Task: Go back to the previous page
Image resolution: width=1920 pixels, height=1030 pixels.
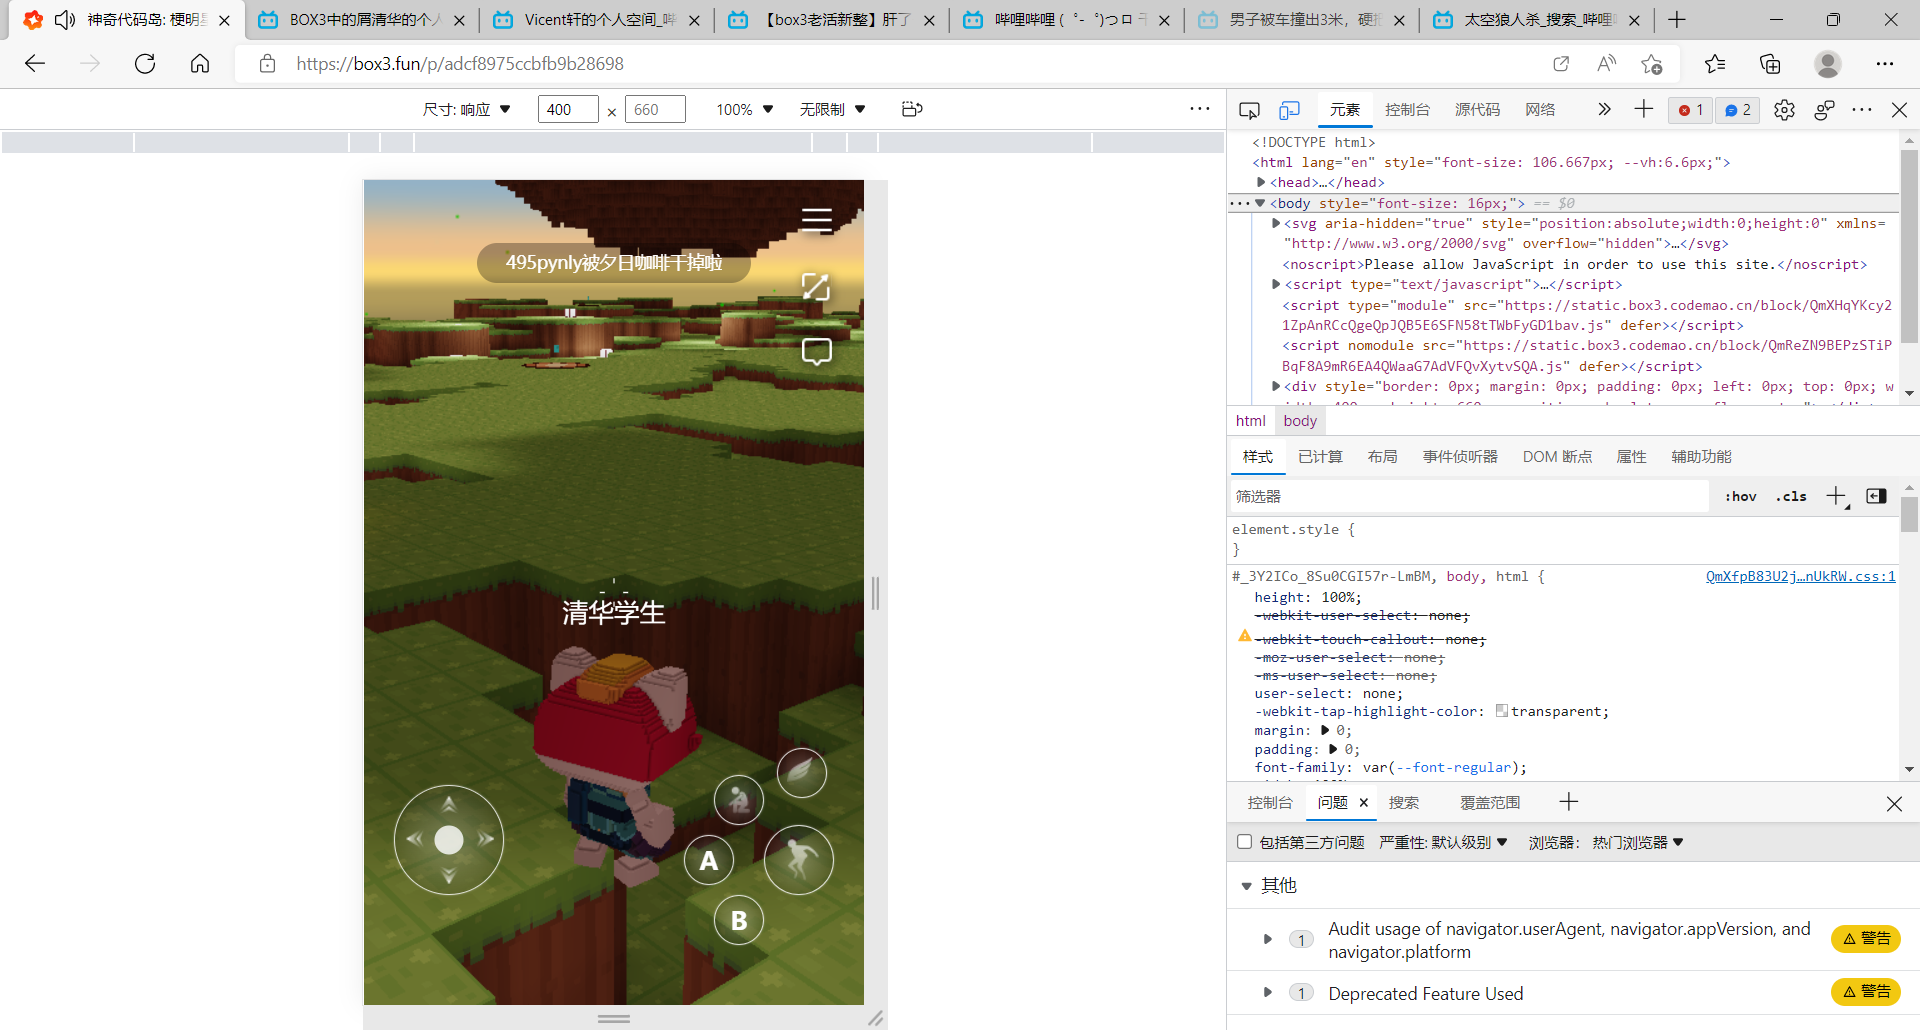Action: (x=35, y=64)
